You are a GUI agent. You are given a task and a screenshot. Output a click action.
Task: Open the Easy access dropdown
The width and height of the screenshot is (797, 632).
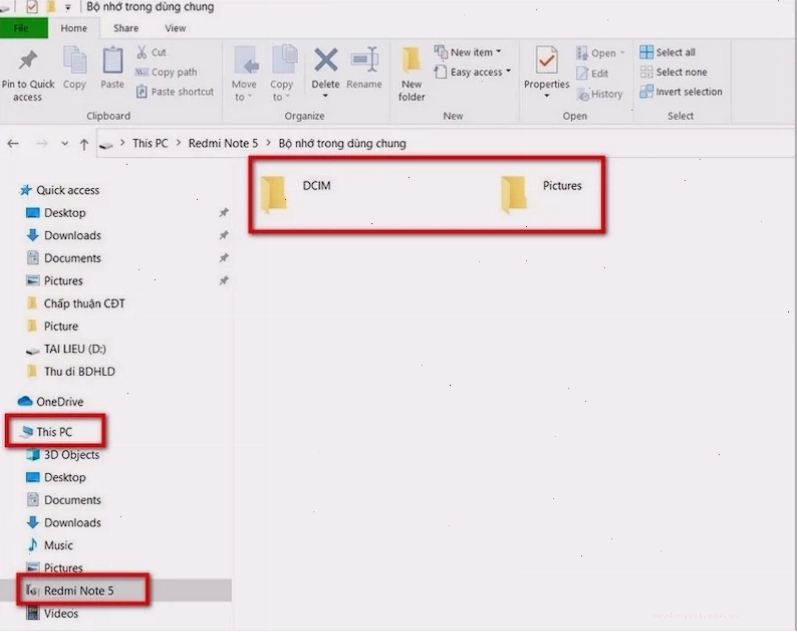(472, 72)
